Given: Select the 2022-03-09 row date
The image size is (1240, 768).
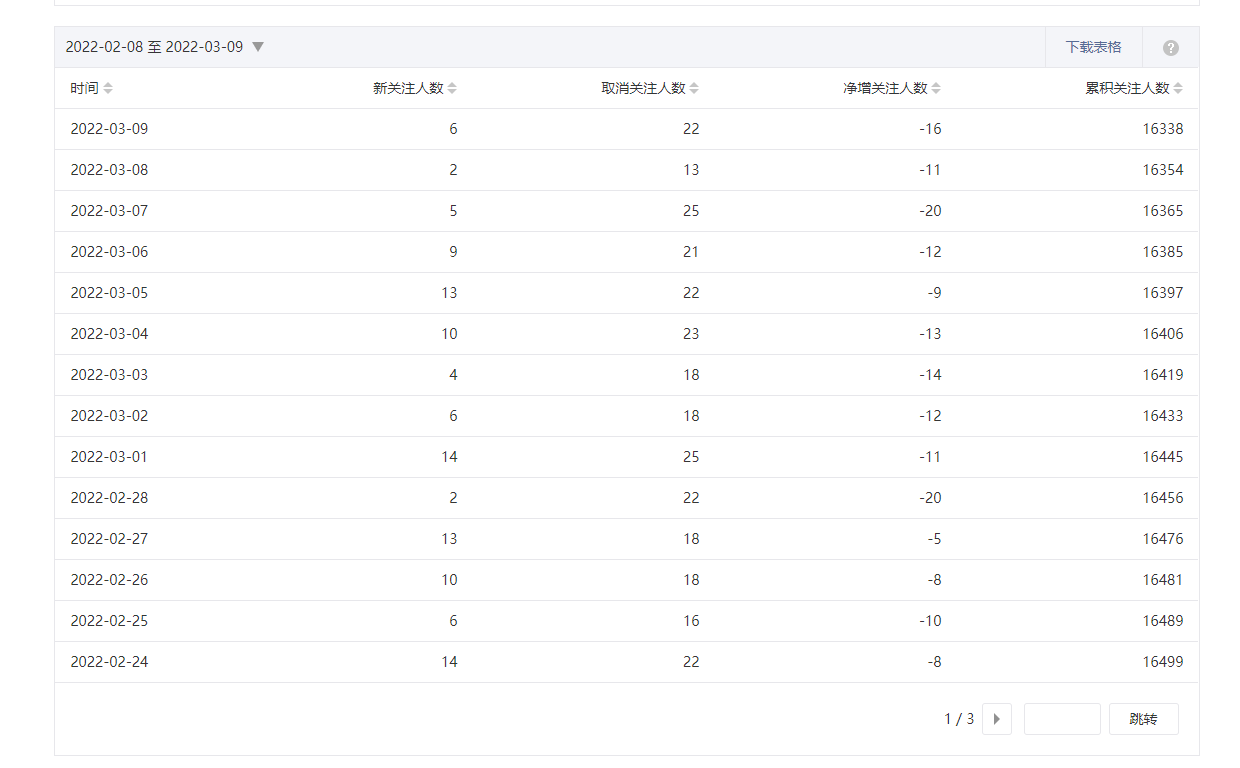Looking at the screenshot, I should (x=109, y=129).
